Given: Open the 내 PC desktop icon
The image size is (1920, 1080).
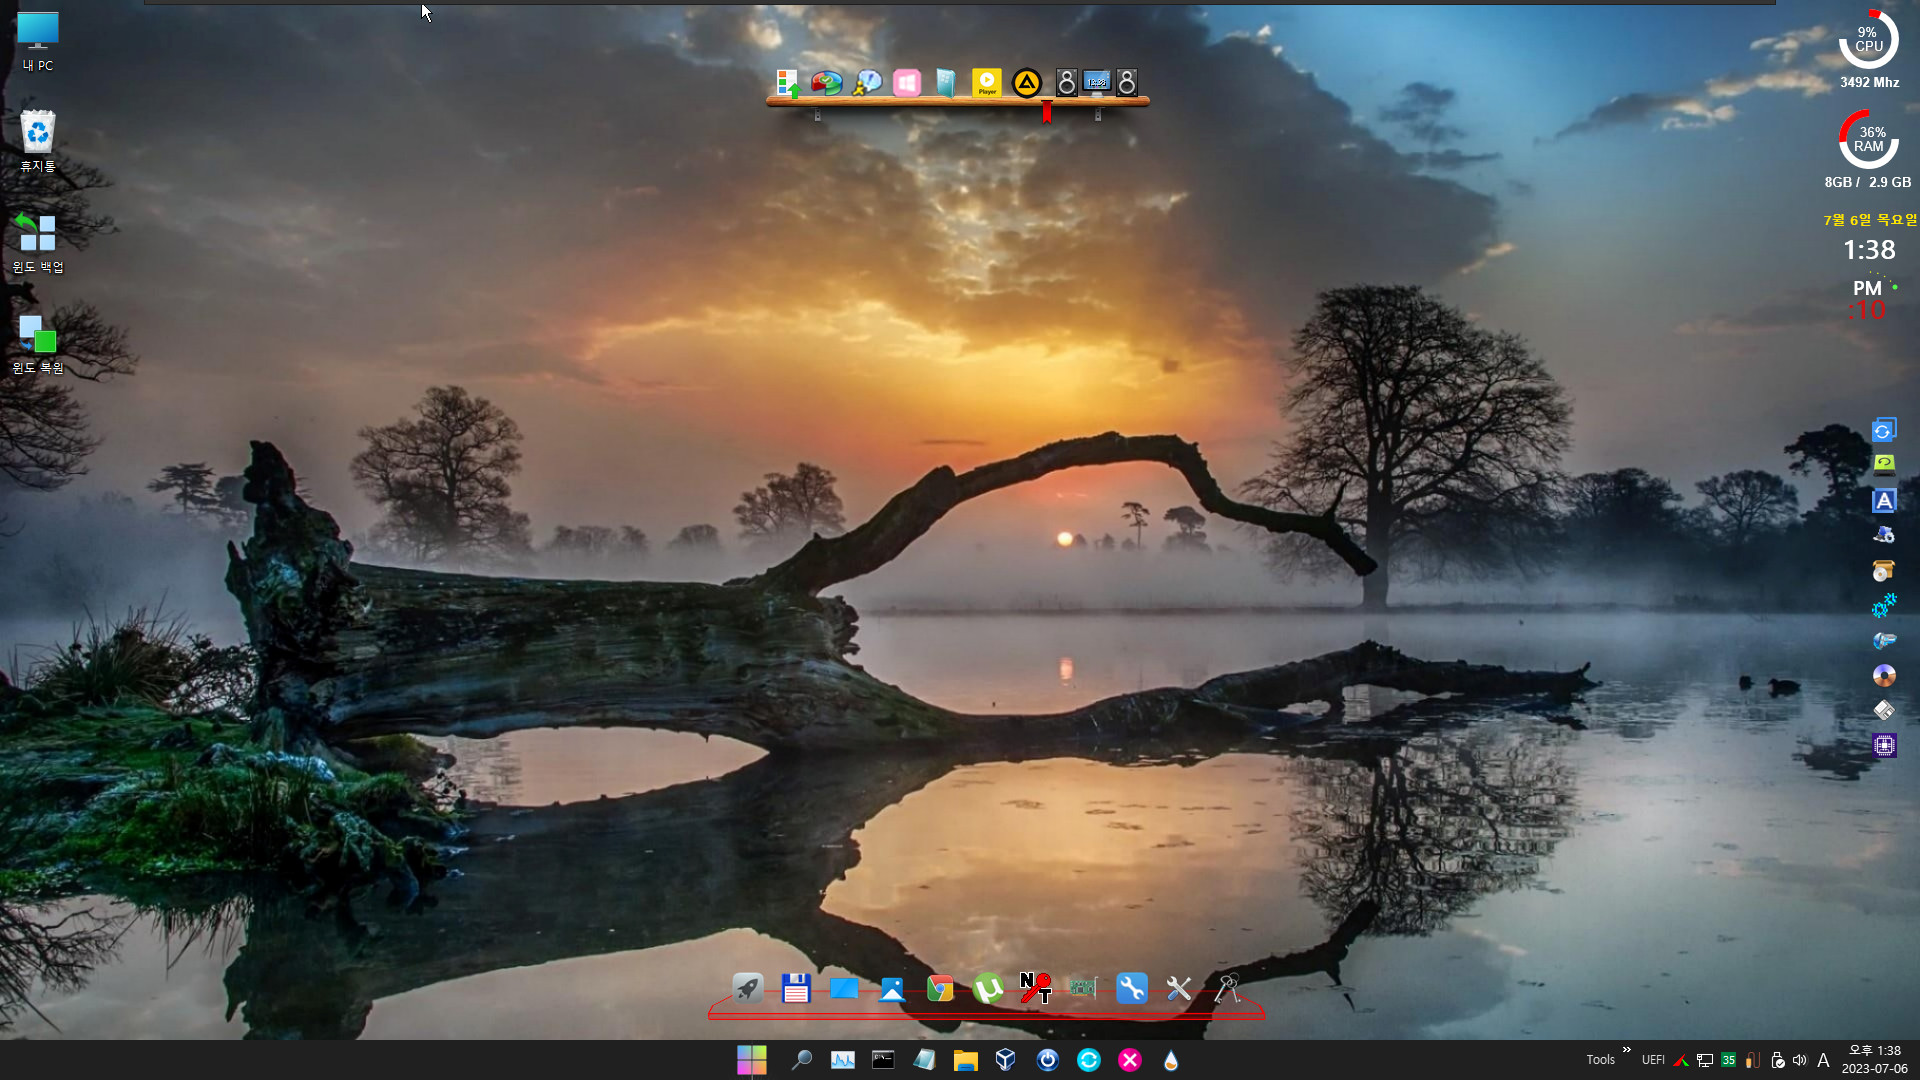Looking at the screenshot, I should tap(38, 41).
